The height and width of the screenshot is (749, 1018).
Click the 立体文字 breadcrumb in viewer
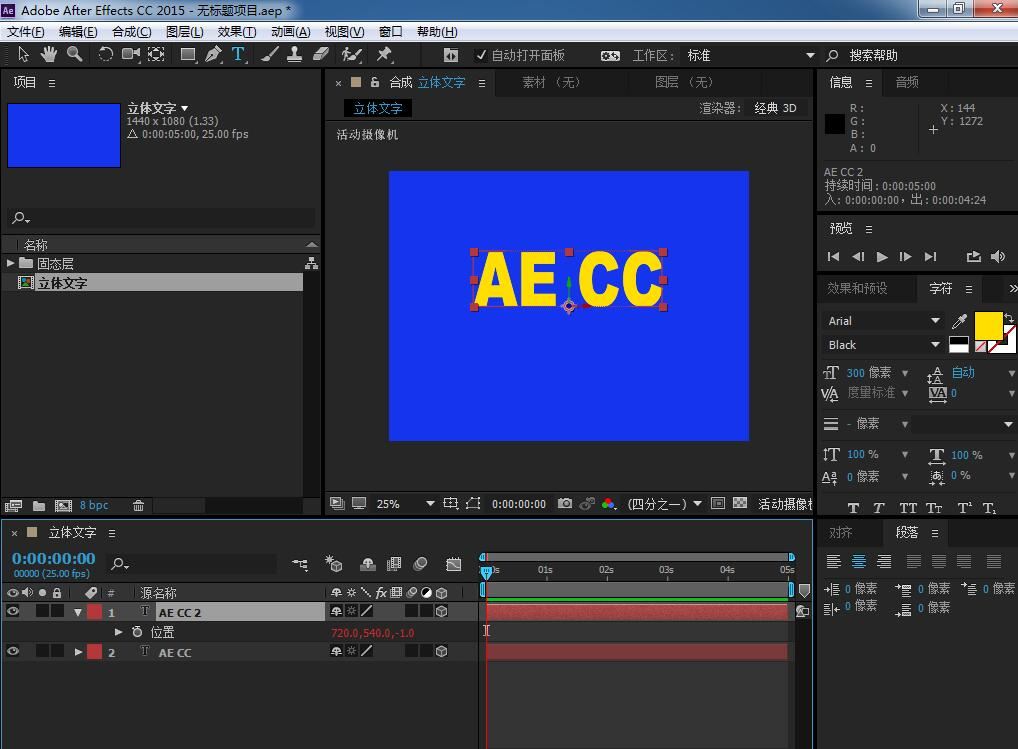click(377, 108)
